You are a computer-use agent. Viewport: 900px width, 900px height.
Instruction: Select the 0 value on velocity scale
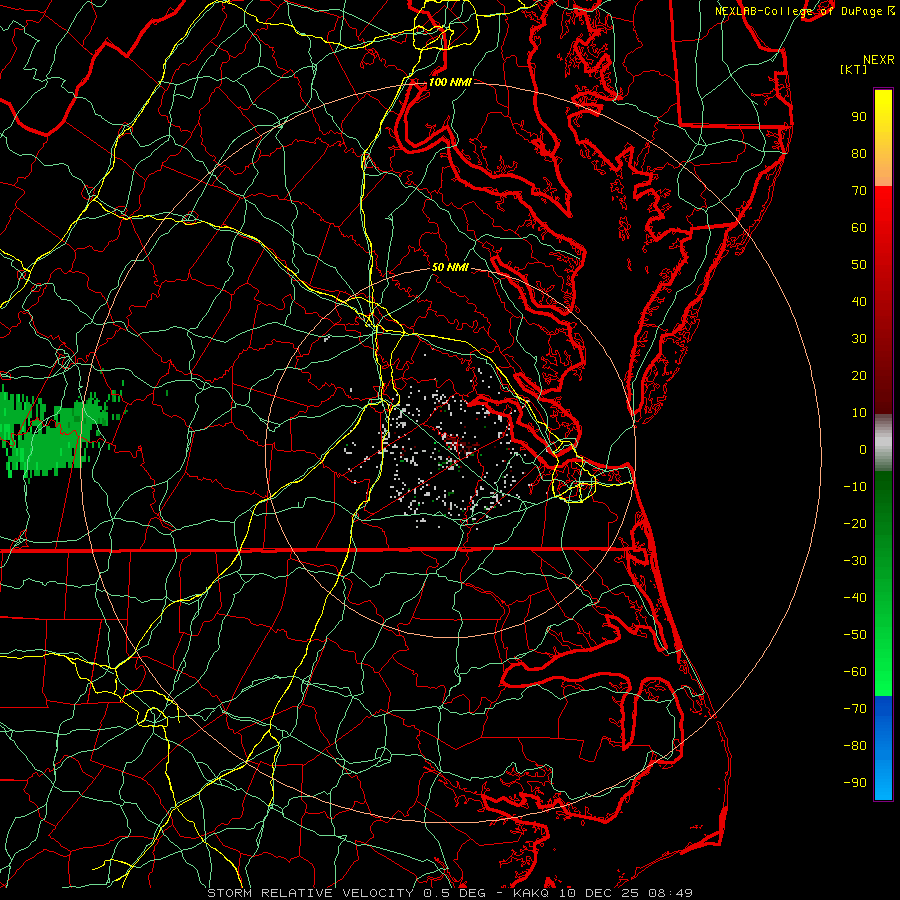click(x=863, y=450)
